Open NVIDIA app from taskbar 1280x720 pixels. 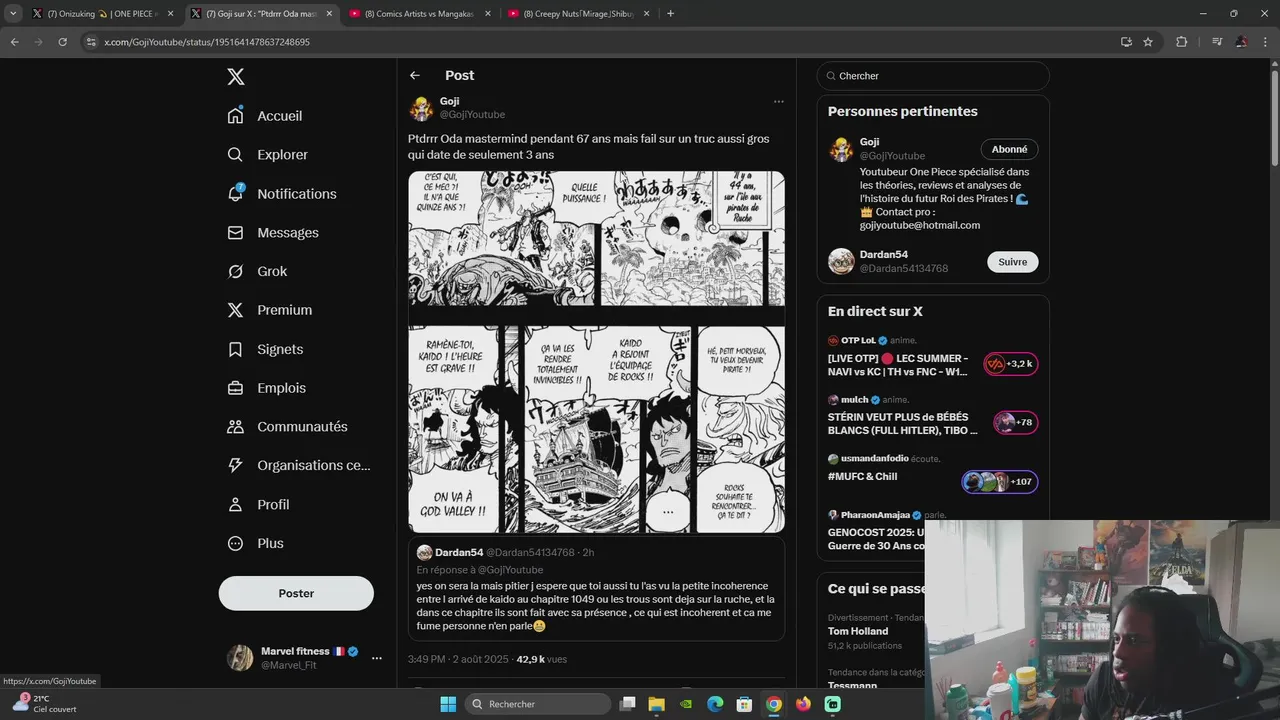686,704
